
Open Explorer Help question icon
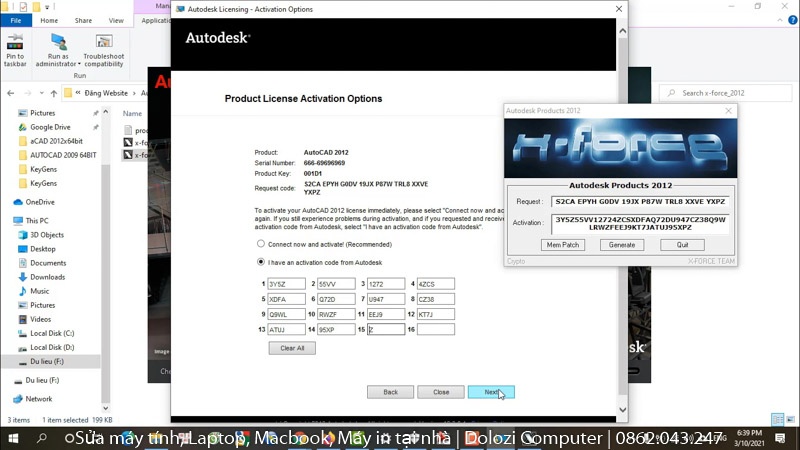tap(792, 20)
